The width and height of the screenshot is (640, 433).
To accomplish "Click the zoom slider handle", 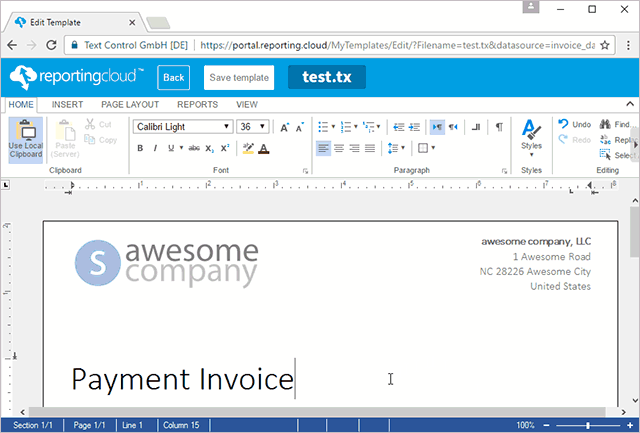I will point(588,425).
